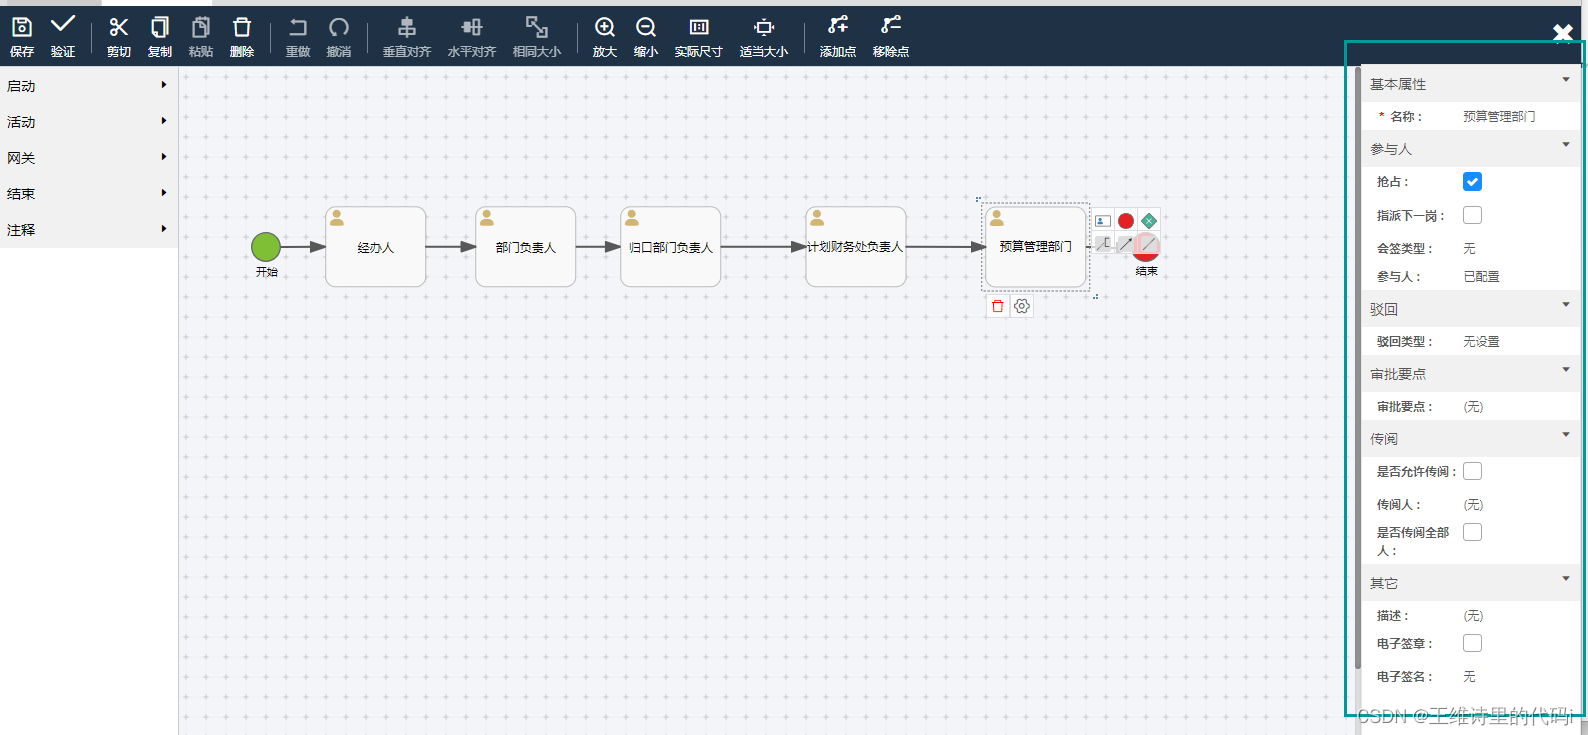
Task: Redo with the 重做 icon
Action: coord(298,36)
